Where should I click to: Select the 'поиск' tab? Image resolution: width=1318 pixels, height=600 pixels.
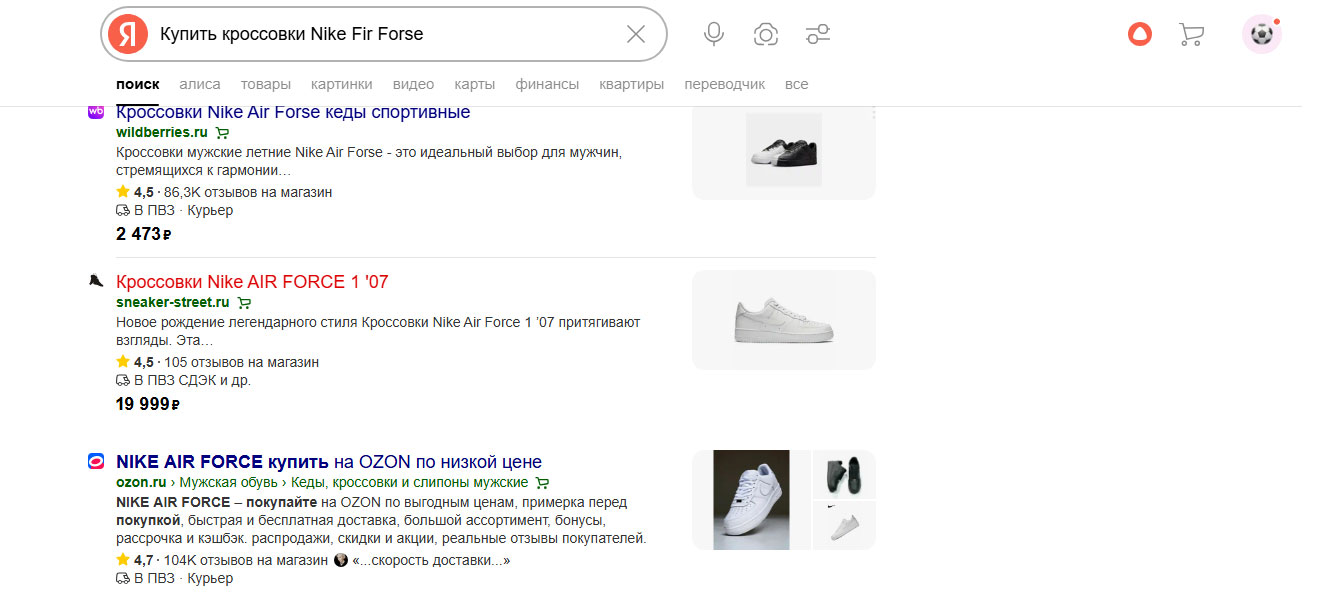coord(137,84)
